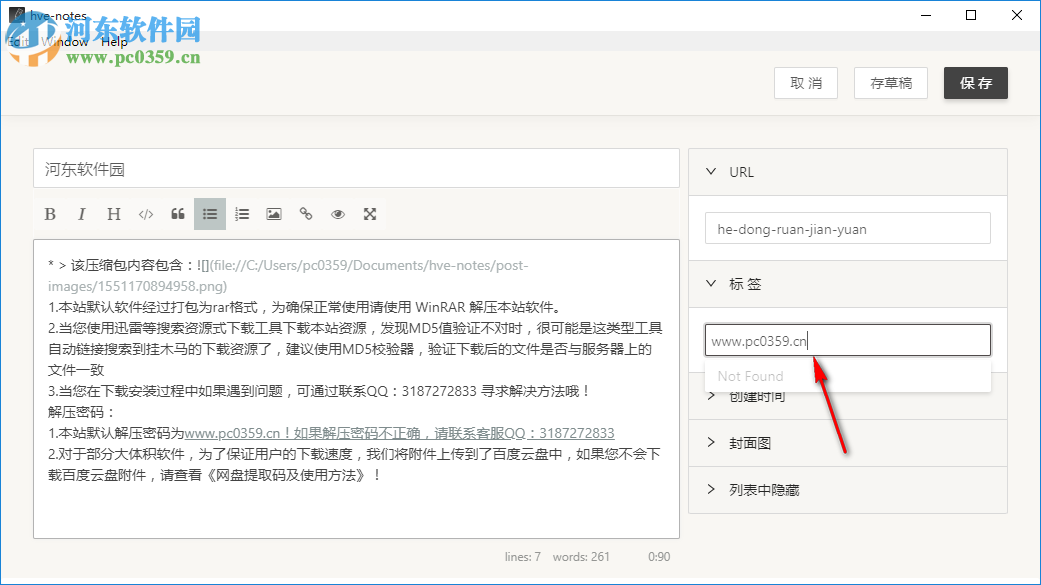This screenshot has width=1041, height=585.
Task: Edit the URL slug he-dong-ruan-jian-yuan
Action: (848, 228)
